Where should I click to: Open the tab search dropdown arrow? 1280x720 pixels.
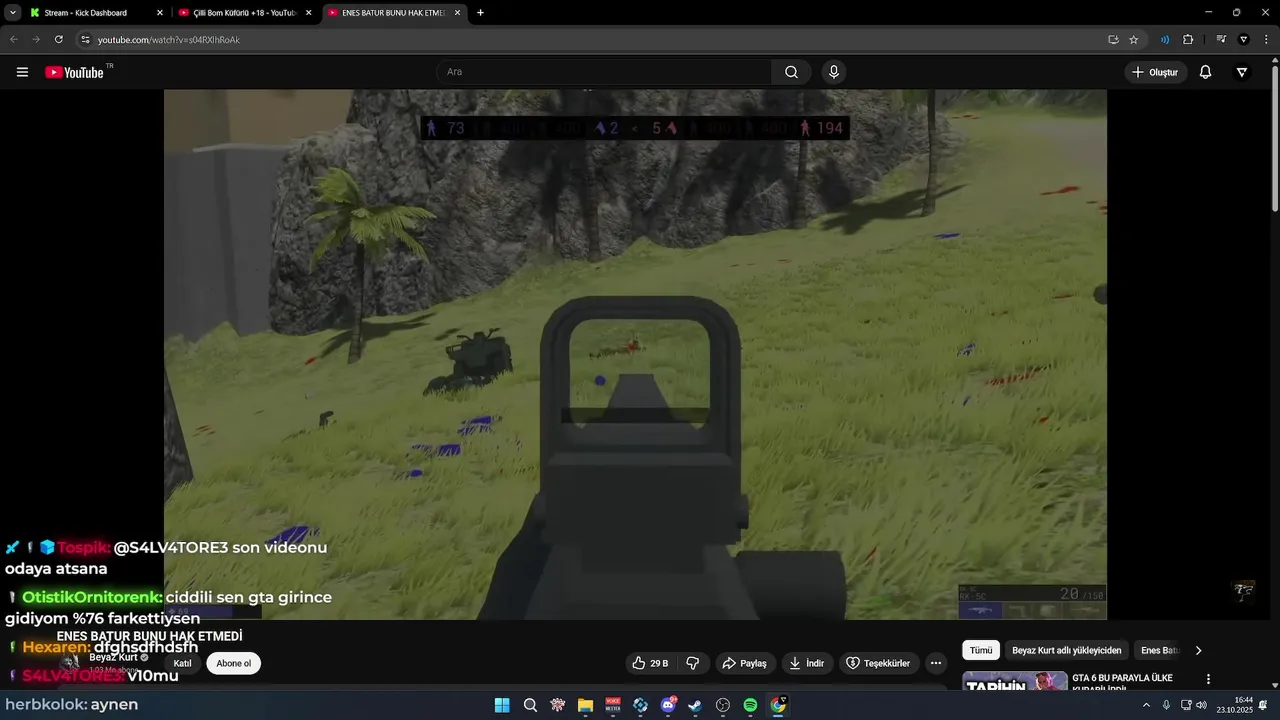click(x=12, y=12)
